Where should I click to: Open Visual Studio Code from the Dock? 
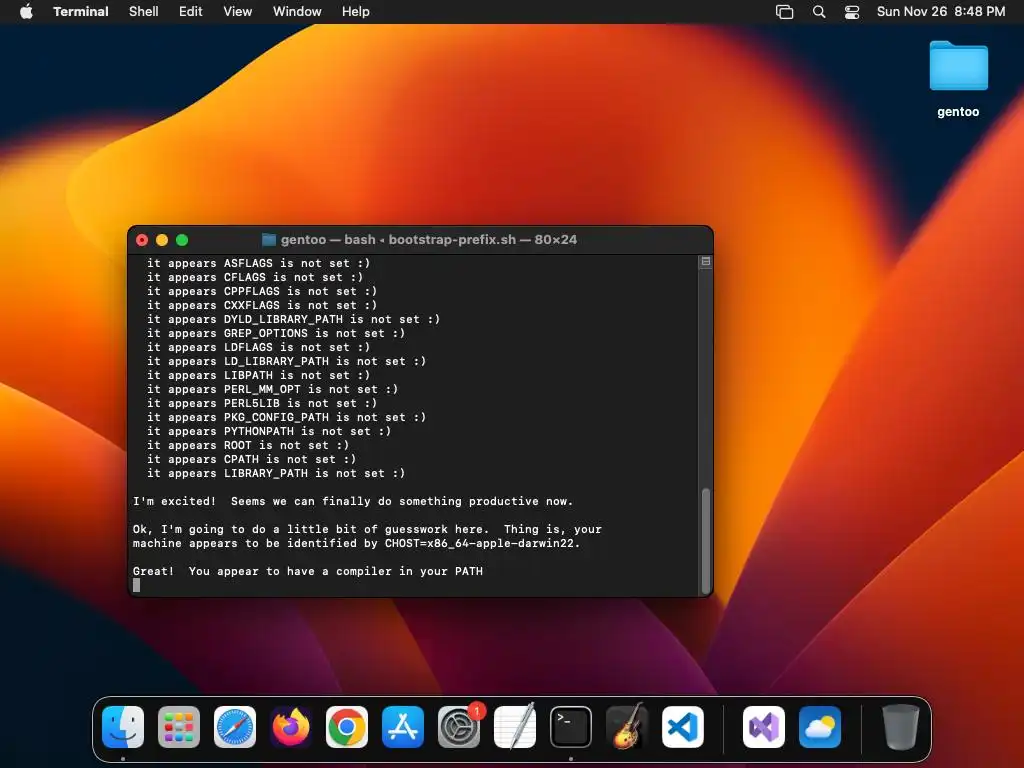[683, 727]
